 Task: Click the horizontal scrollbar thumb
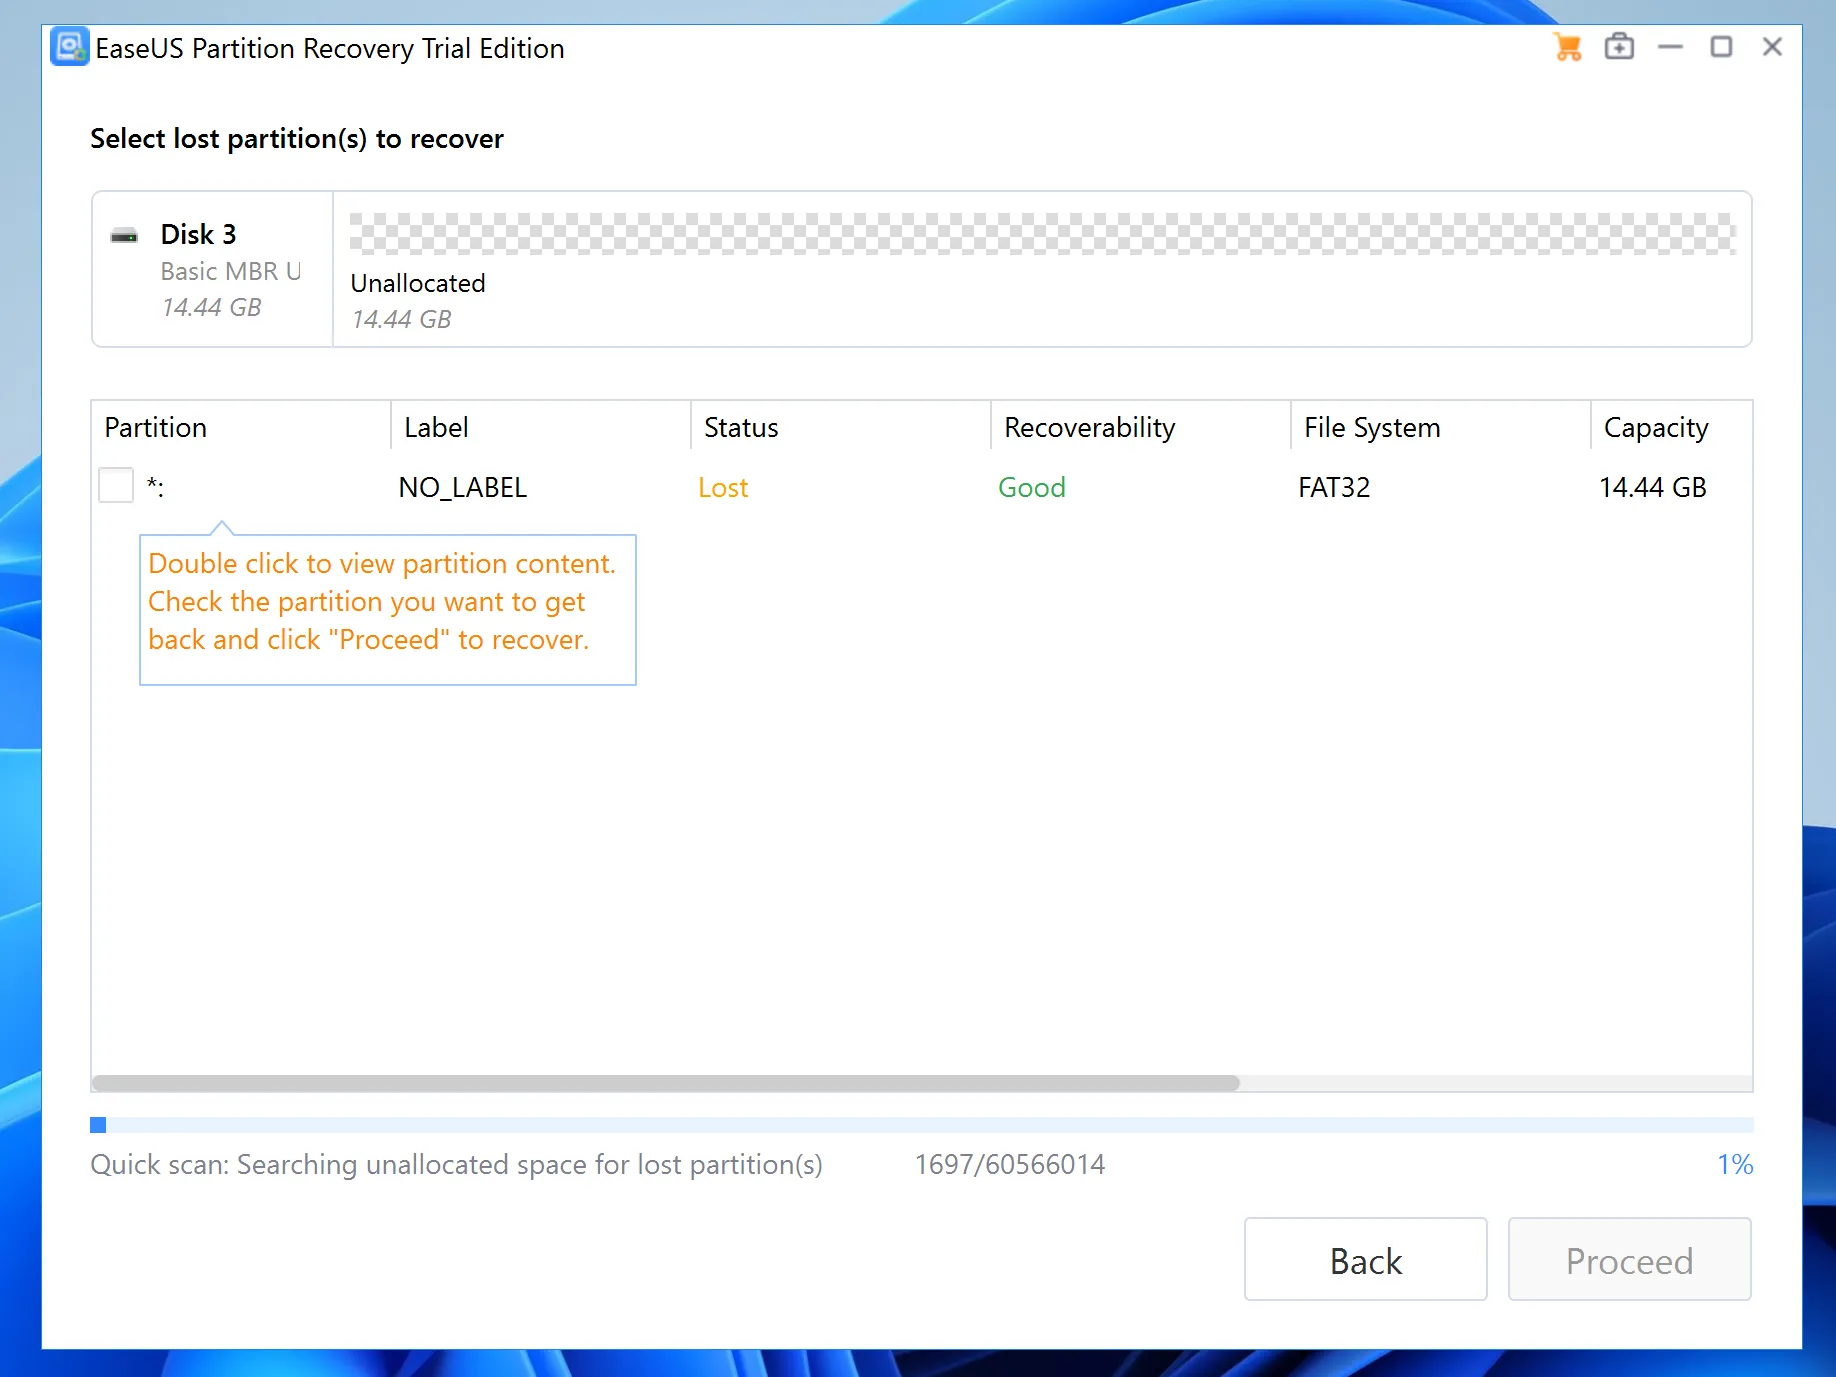point(666,1083)
